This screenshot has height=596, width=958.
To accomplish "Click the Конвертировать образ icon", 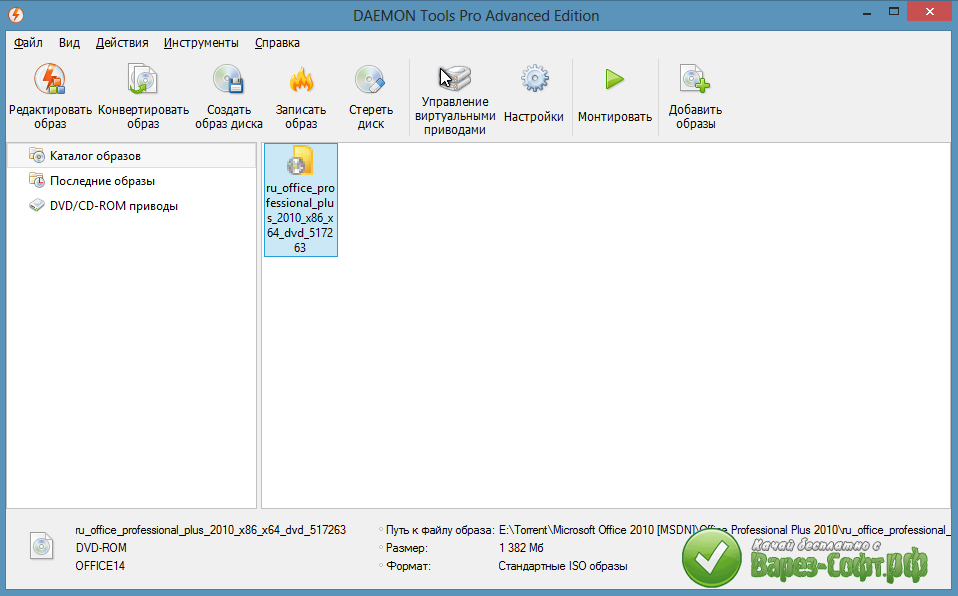I will tap(143, 80).
